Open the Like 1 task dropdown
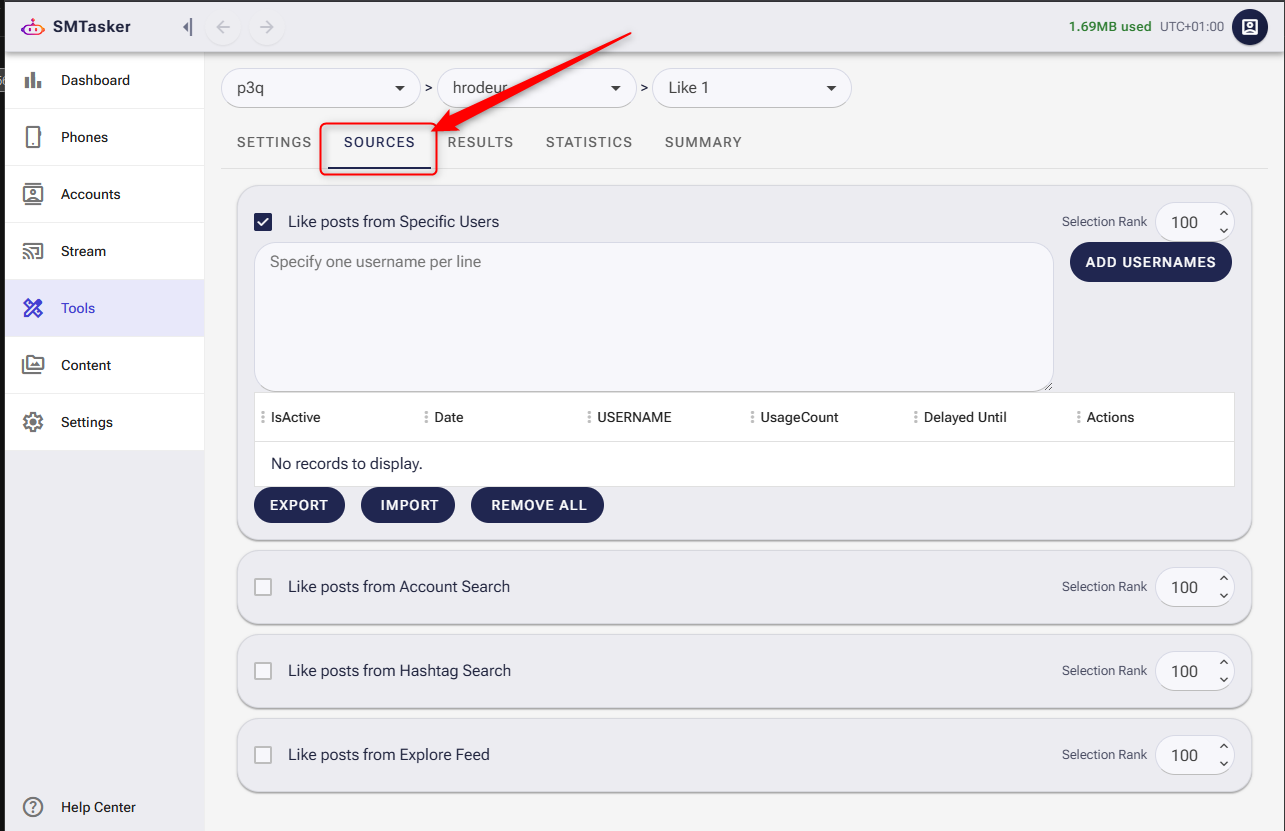Image resolution: width=1285 pixels, height=831 pixels. (751, 88)
